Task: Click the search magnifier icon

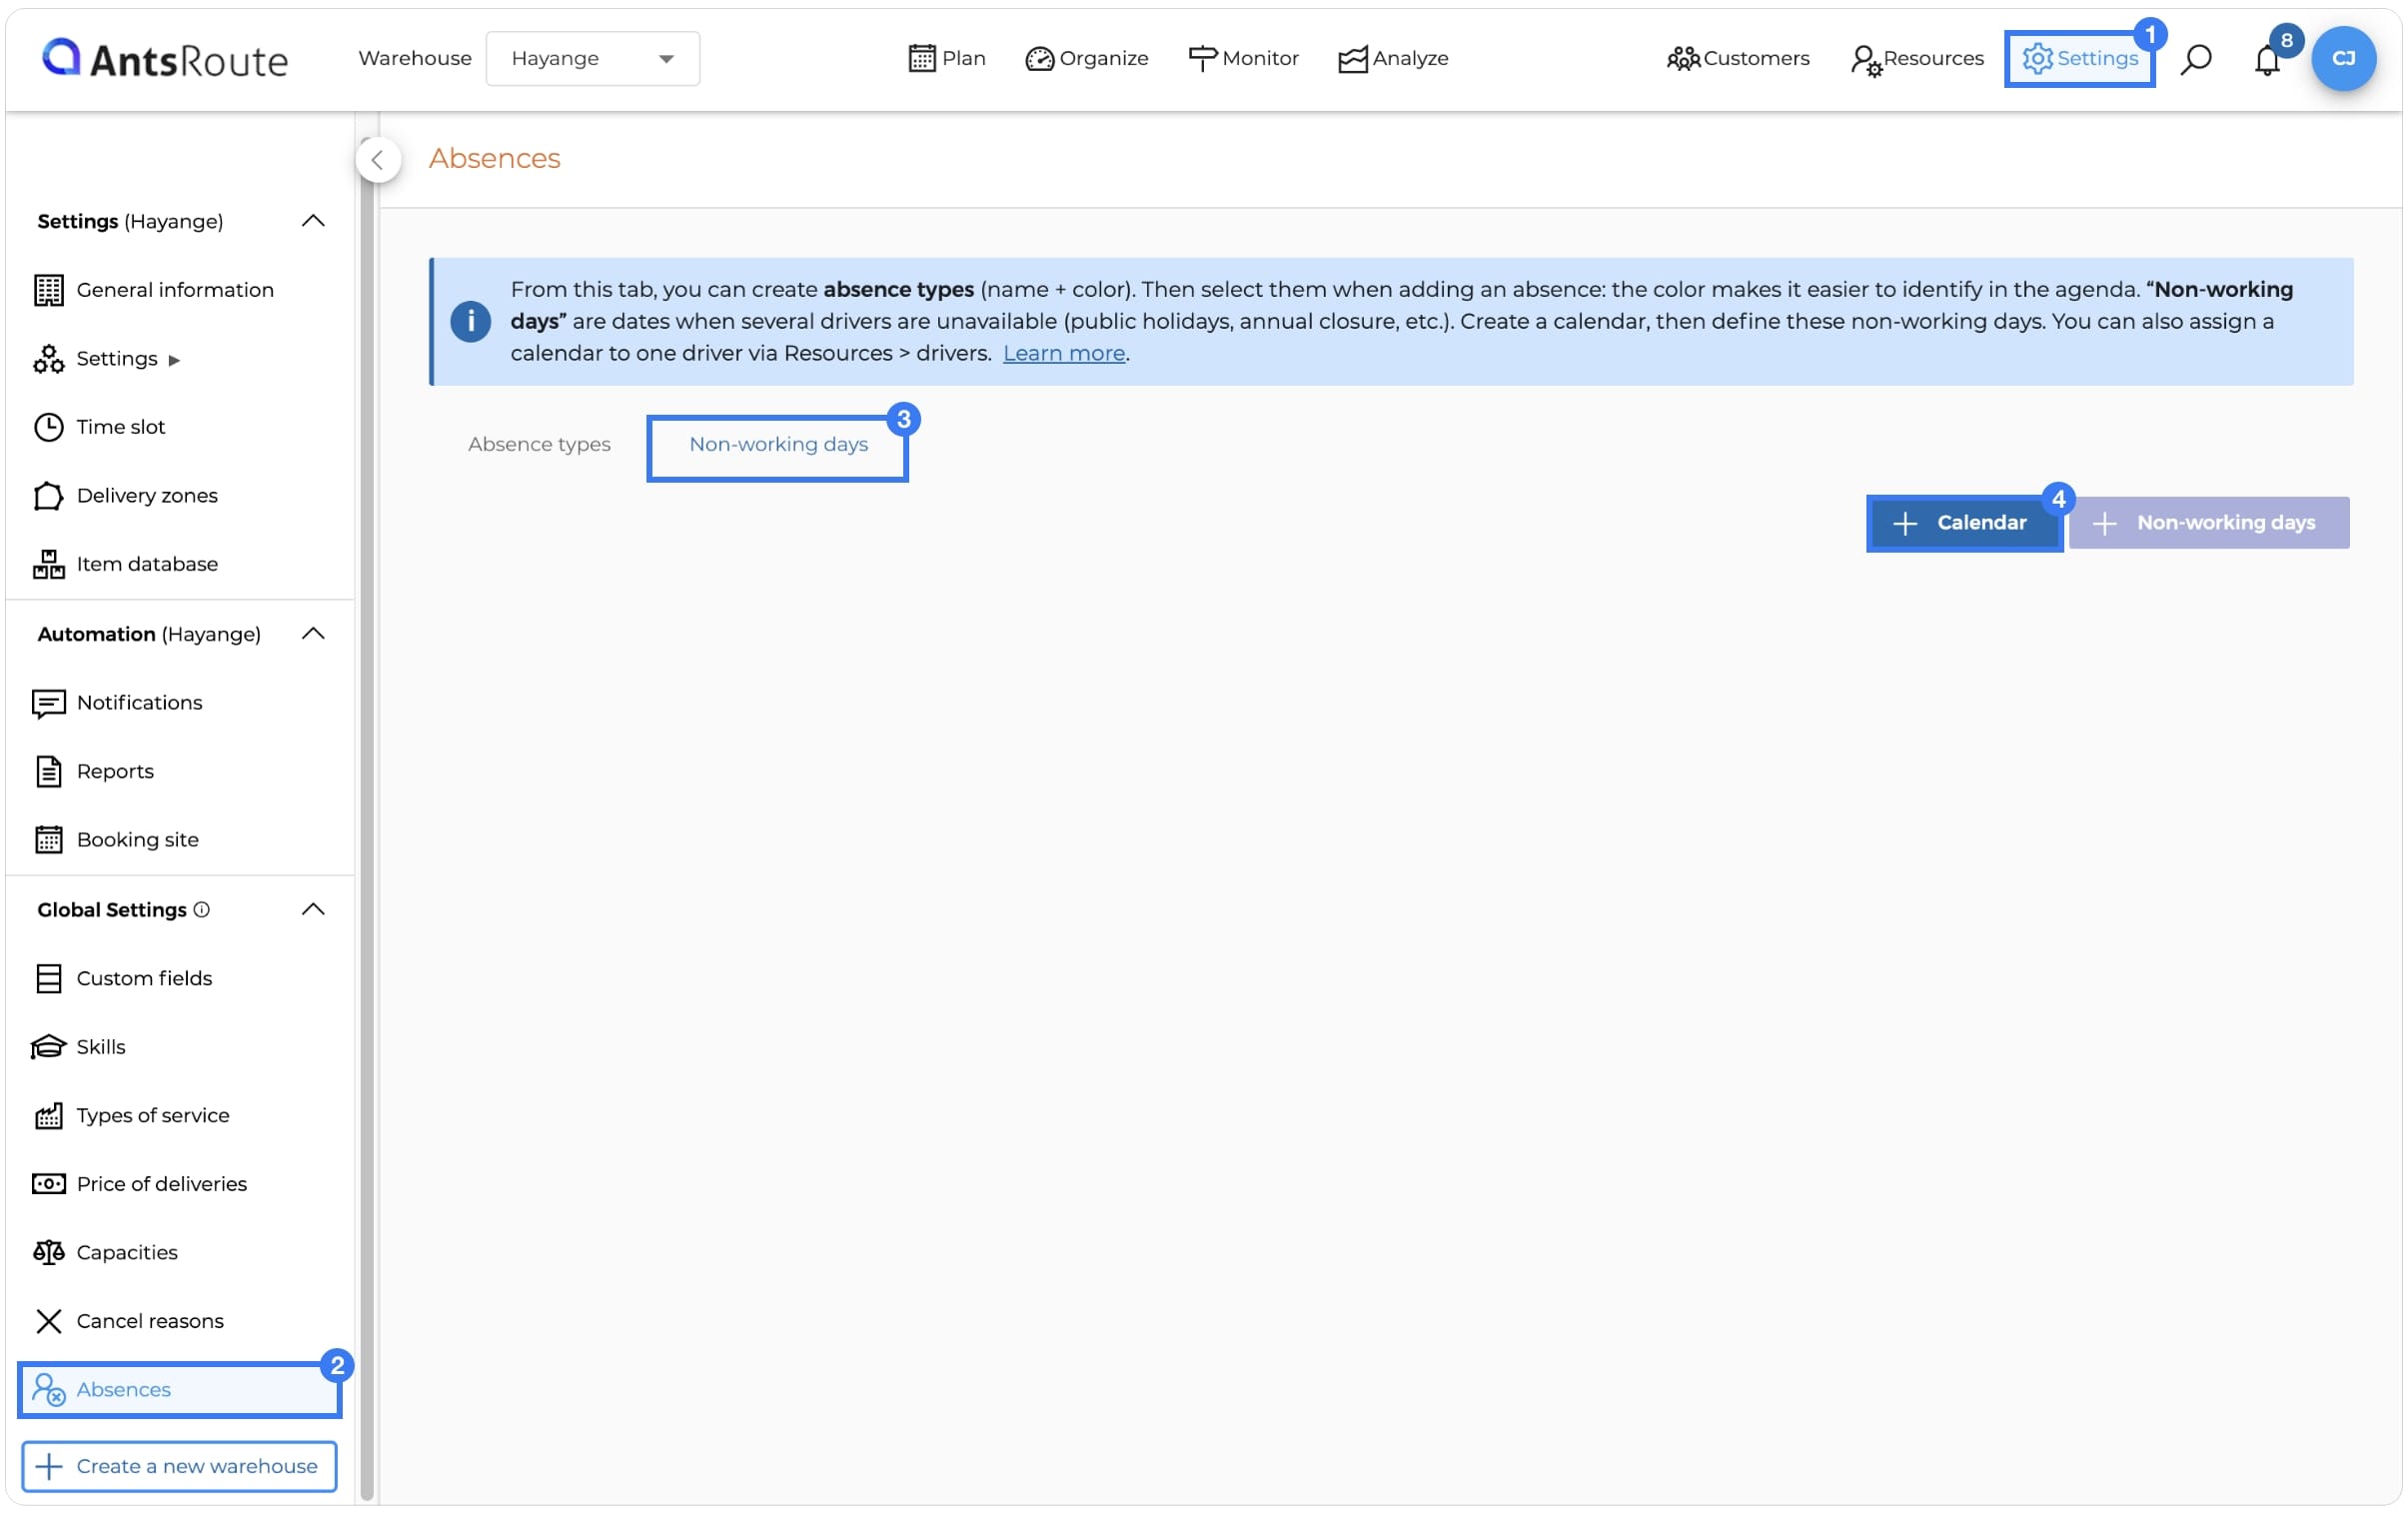Action: pos(2196,58)
